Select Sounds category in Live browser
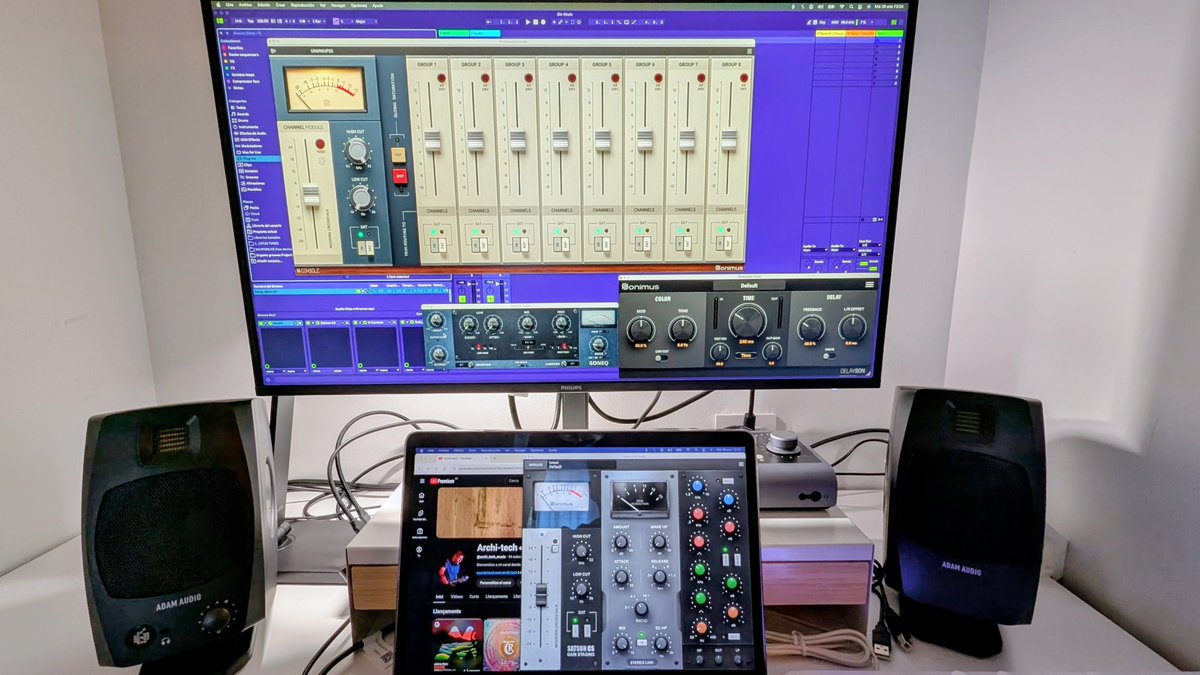 click(x=240, y=114)
